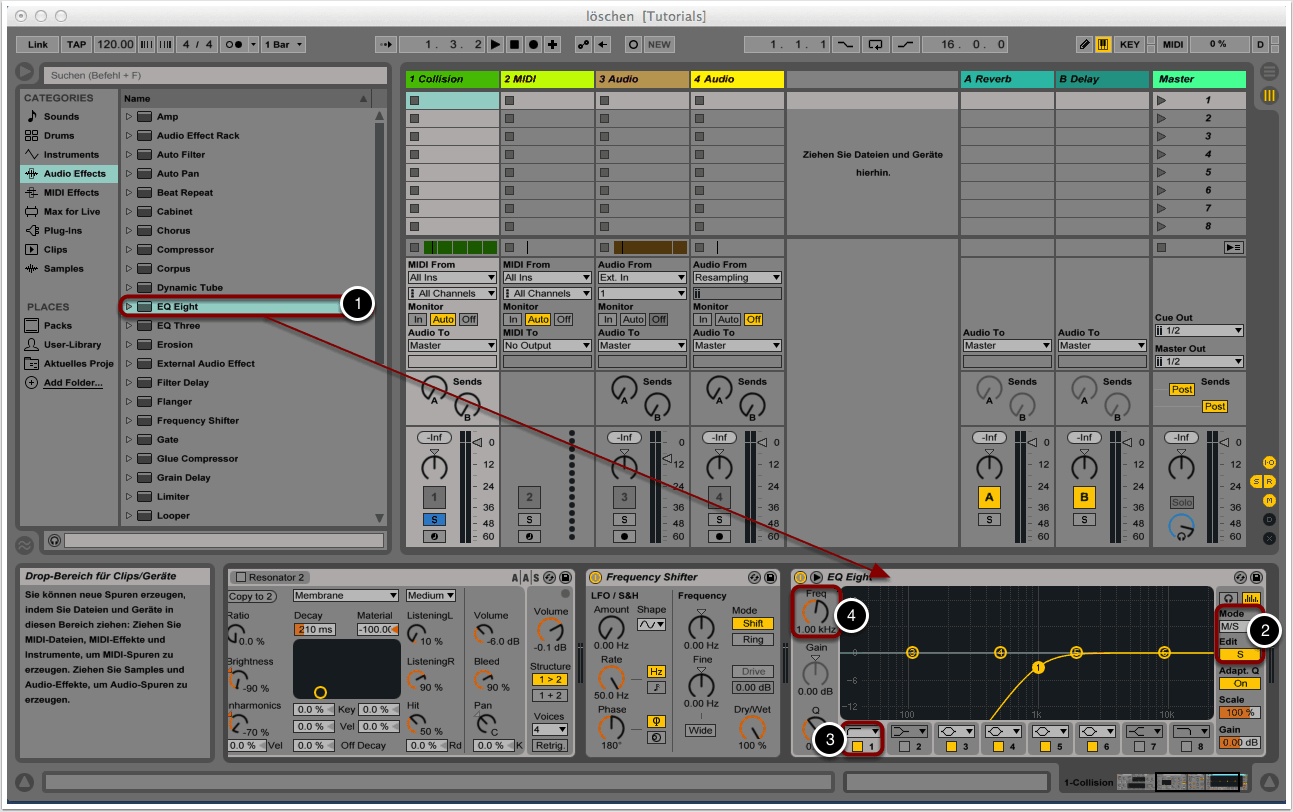Launch Master scene 1 play triangle

pos(1161,100)
